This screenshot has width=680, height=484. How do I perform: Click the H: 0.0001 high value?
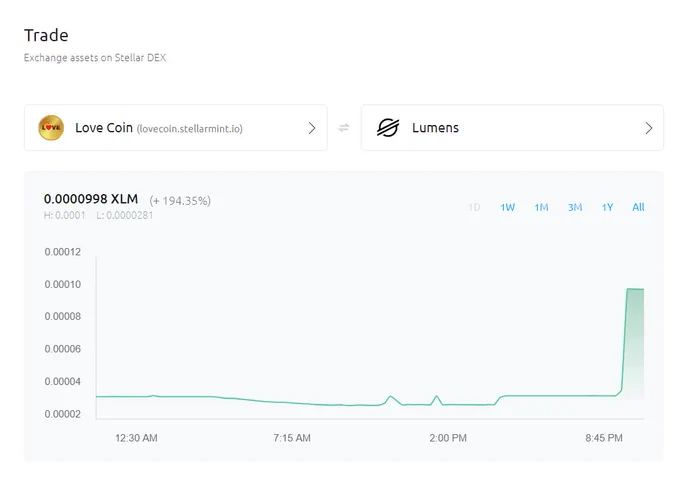[65, 215]
